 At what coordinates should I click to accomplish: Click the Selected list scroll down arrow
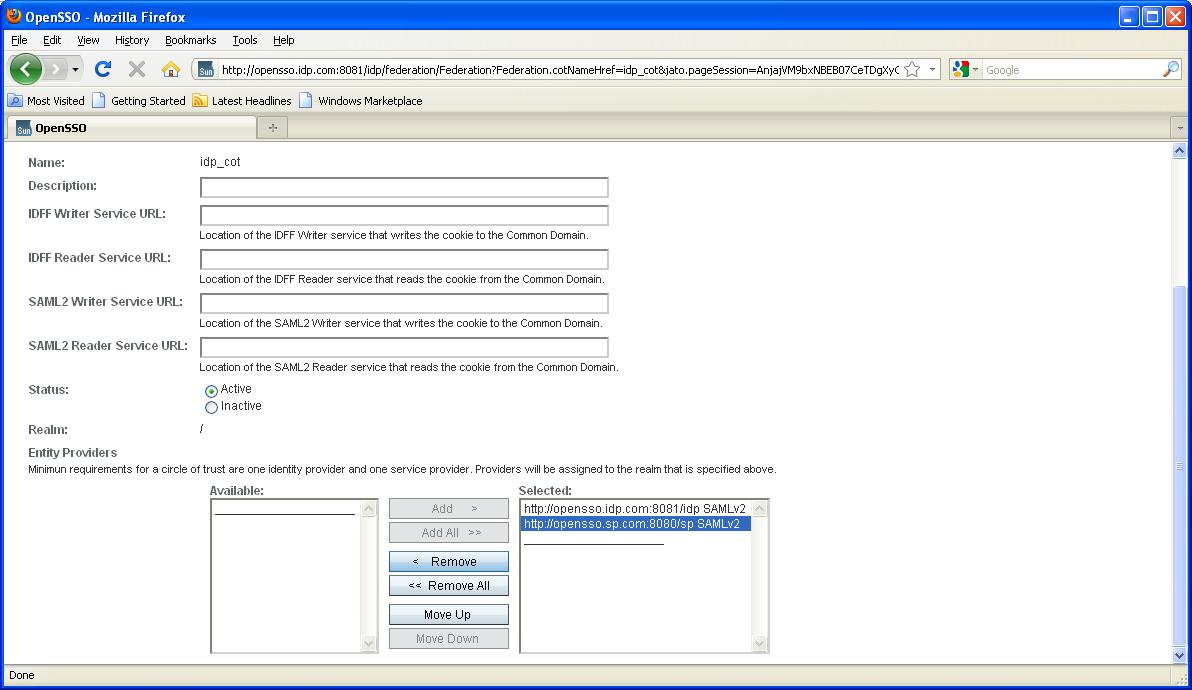759,644
